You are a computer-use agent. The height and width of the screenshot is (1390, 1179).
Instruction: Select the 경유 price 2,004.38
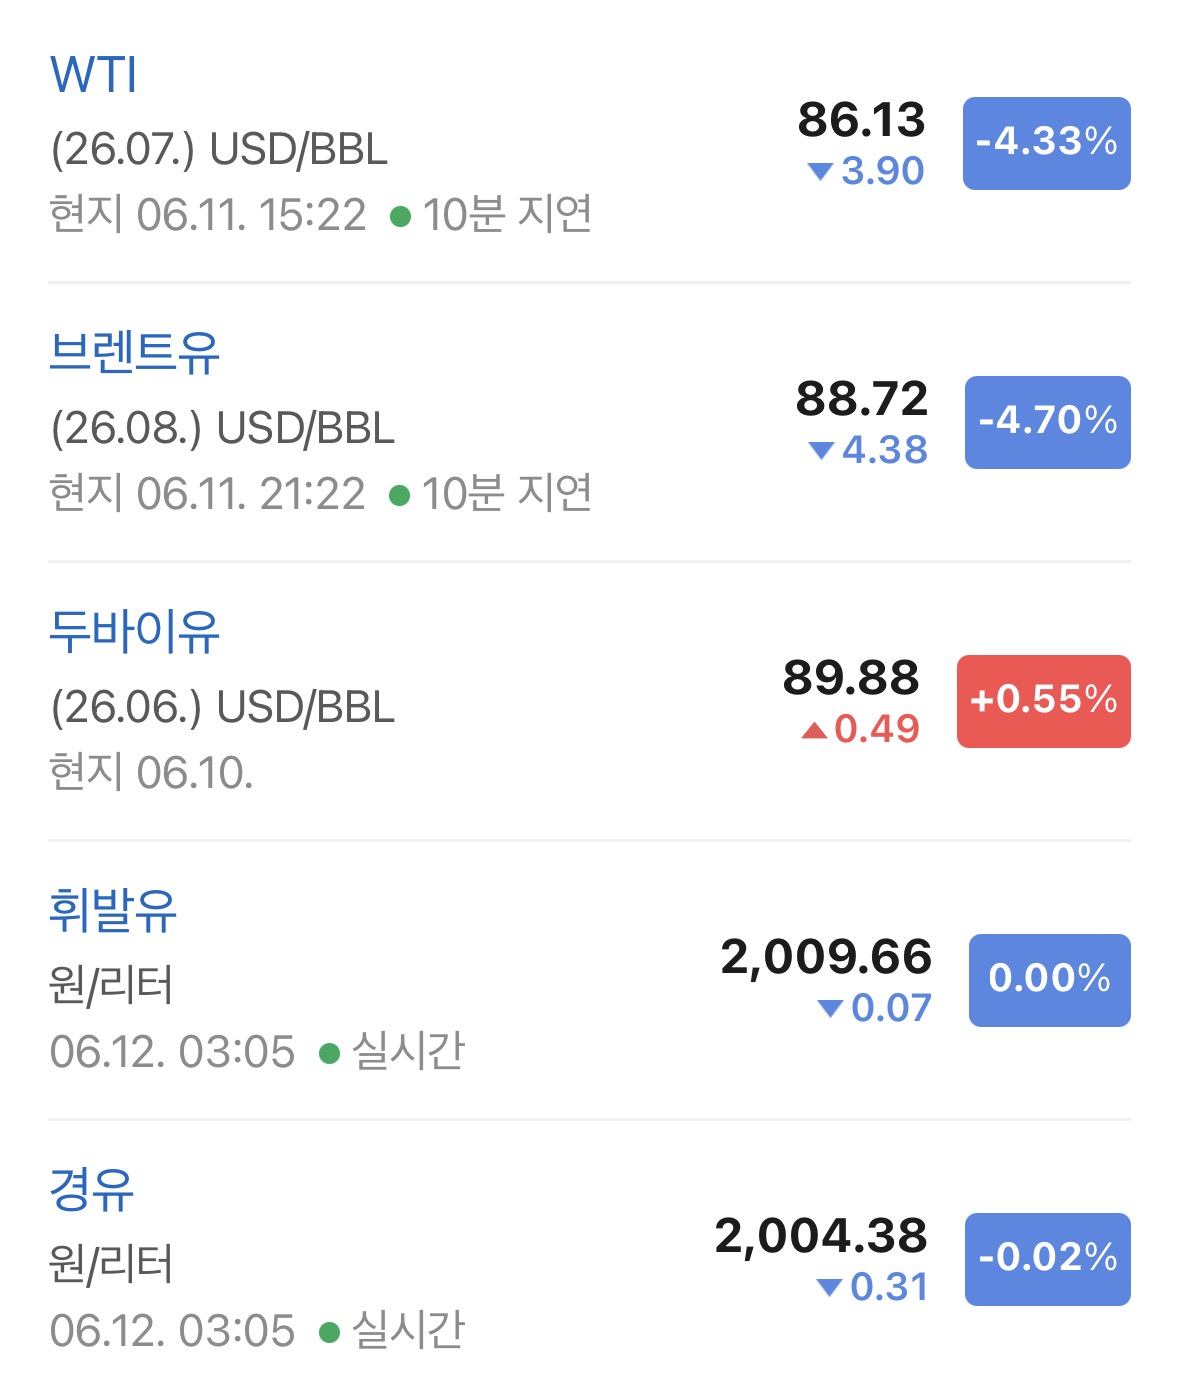(x=821, y=1237)
